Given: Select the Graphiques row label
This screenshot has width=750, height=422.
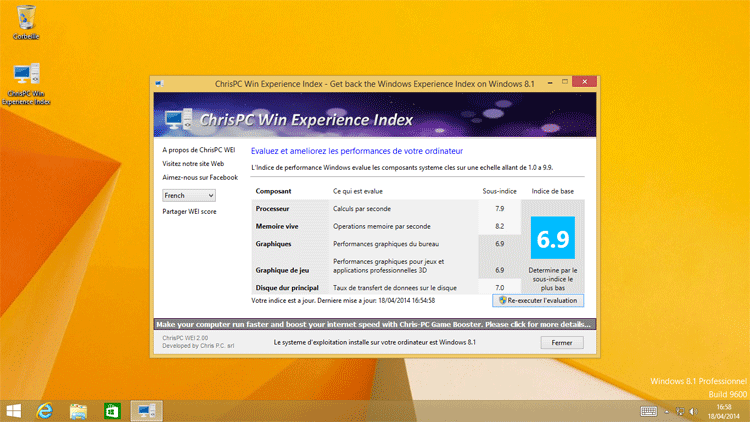Looking at the screenshot, I should point(273,244).
